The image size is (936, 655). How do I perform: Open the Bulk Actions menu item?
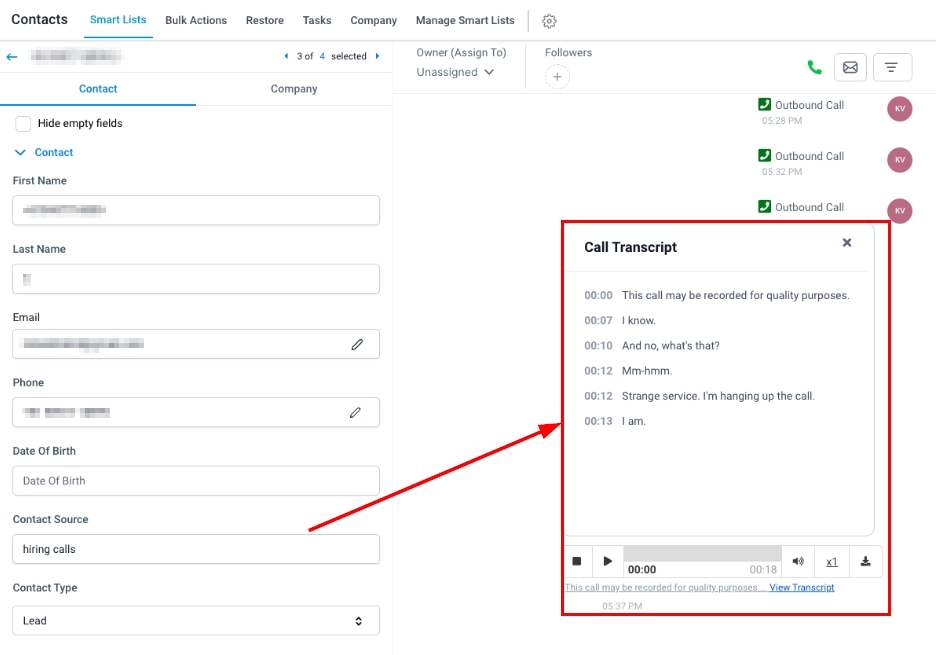tap(196, 20)
